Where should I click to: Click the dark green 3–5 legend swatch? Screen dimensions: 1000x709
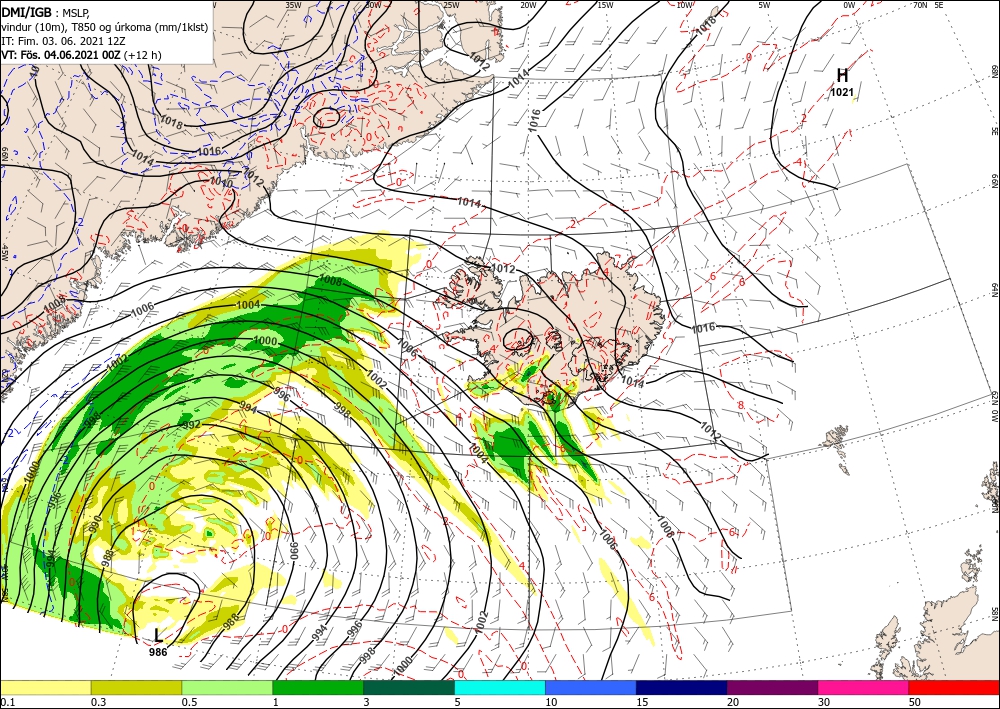point(409,687)
